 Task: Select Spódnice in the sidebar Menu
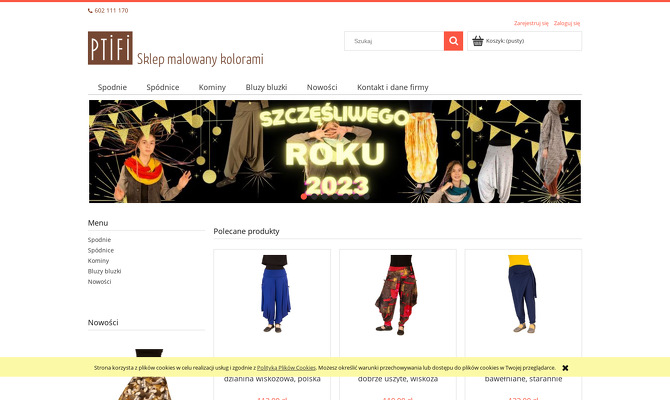point(101,250)
